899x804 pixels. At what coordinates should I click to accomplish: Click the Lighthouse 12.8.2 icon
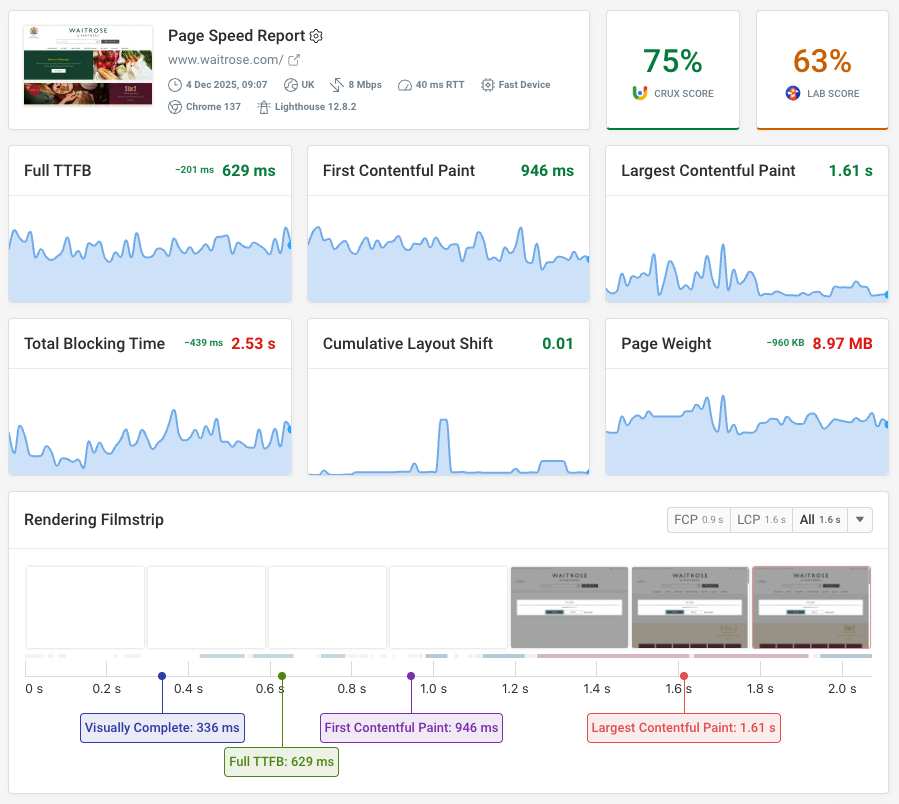coord(264,107)
